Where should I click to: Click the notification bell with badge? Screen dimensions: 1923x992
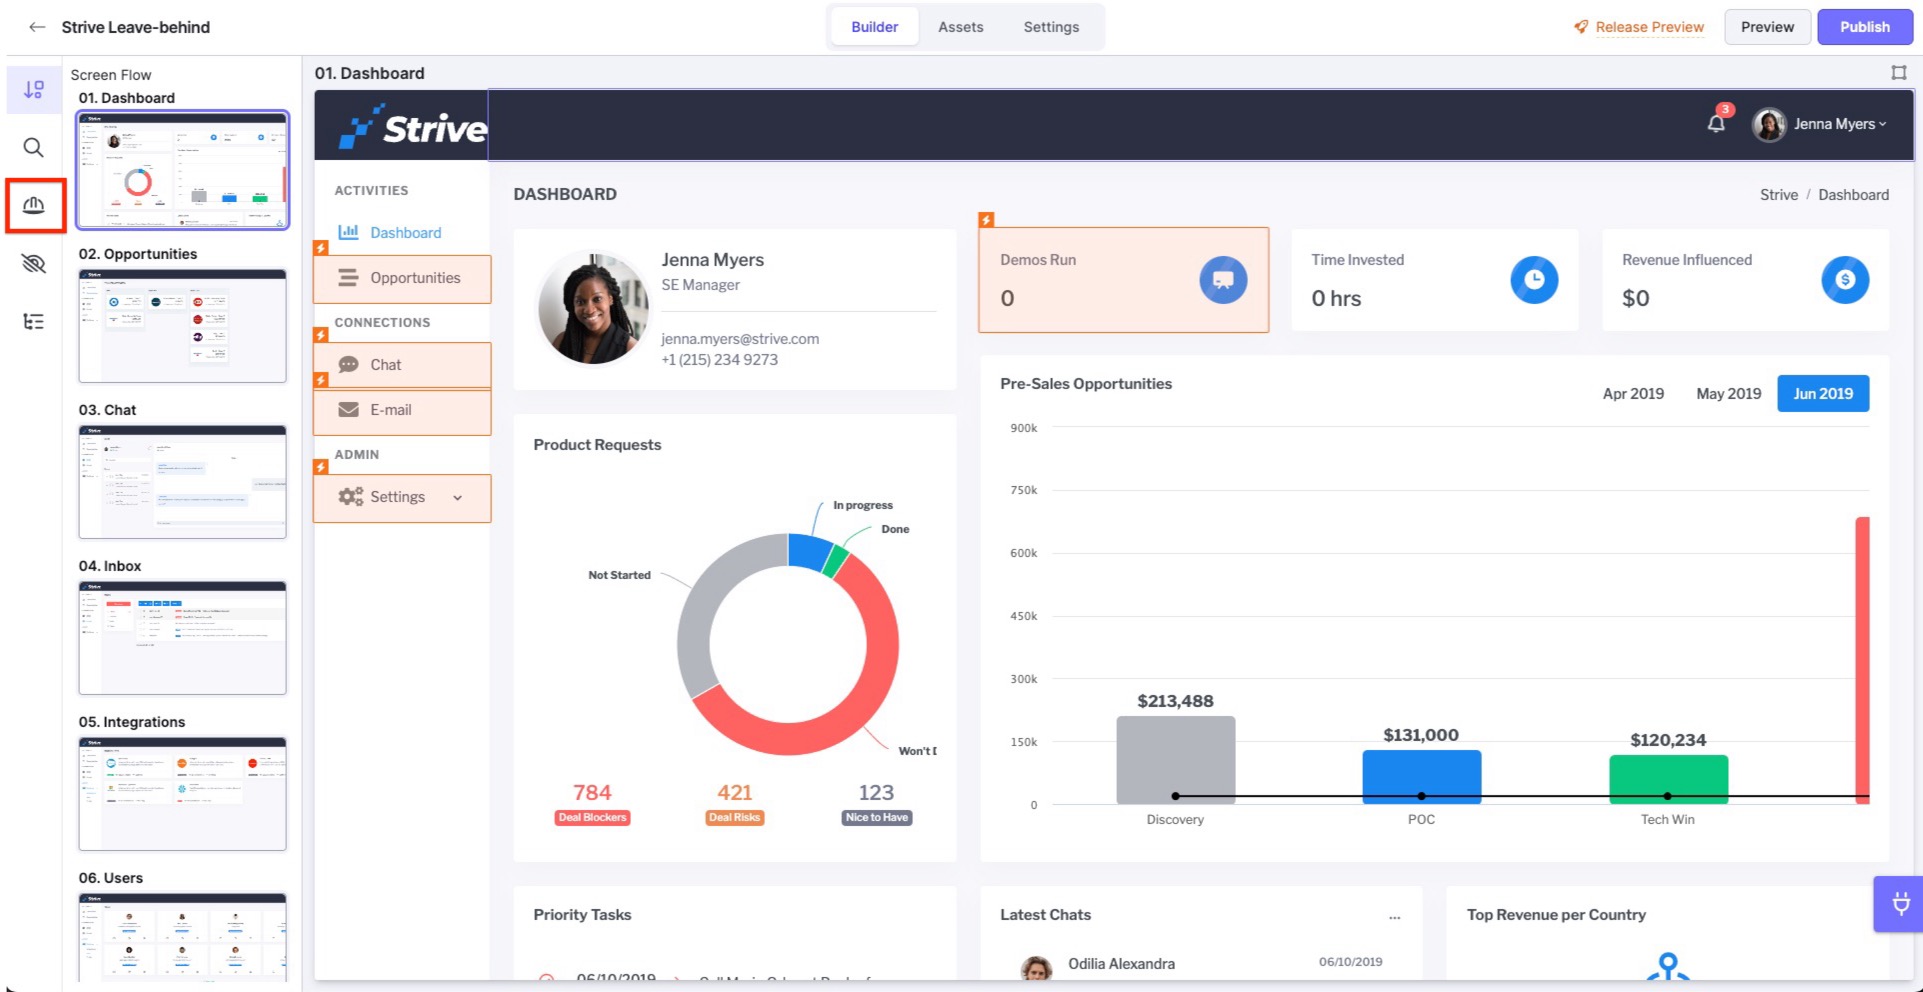[1717, 123]
